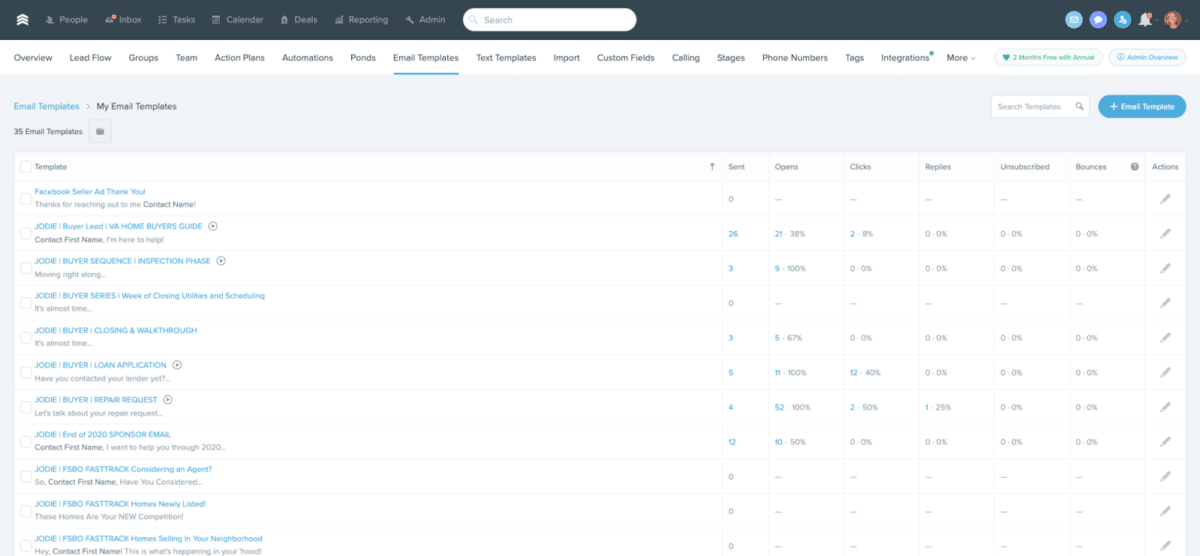Image resolution: width=1200 pixels, height=556 pixels.
Task: Open the user profile avatar menu
Action: (x=1174, y=19)
